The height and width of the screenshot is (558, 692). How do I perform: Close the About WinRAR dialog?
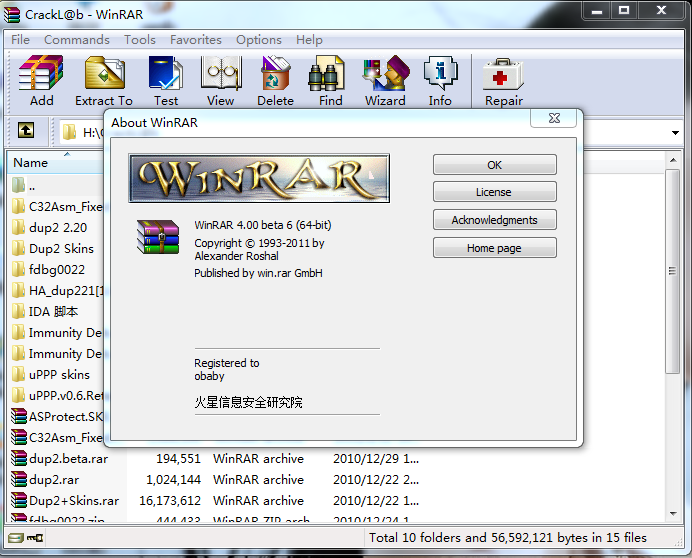click(x=554, y=118)
